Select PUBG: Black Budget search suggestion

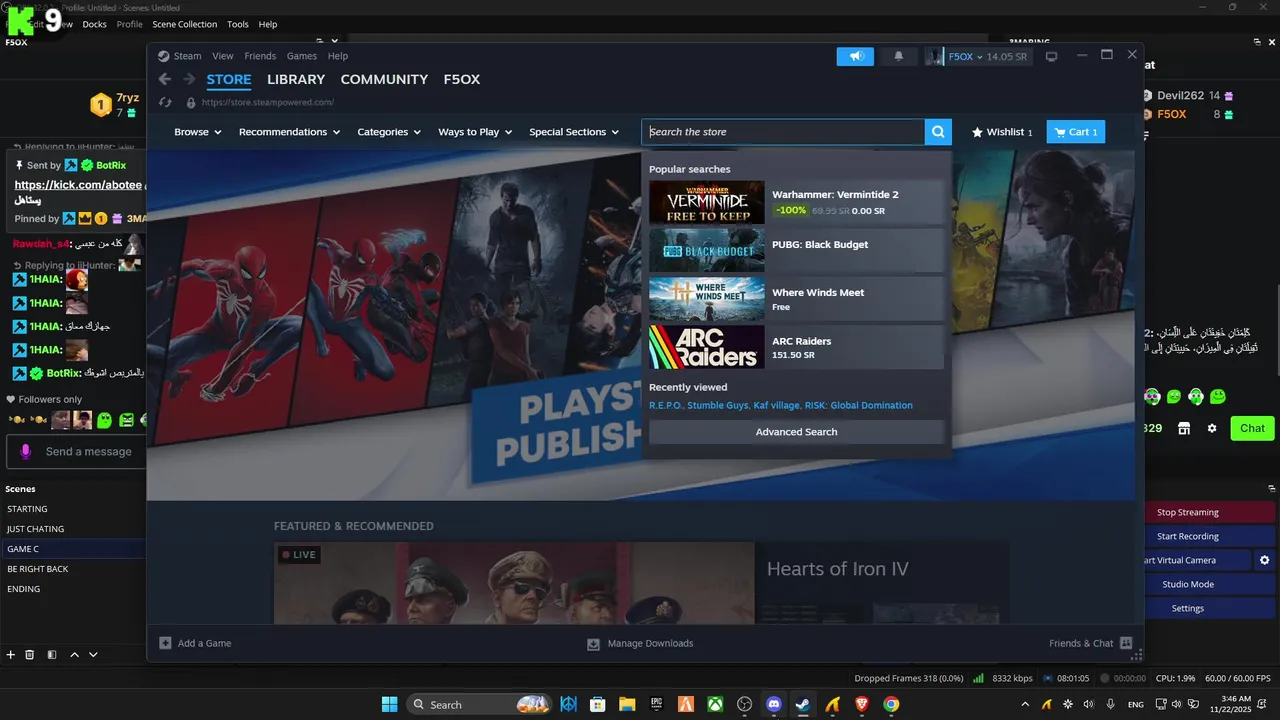tap(796, 250)
